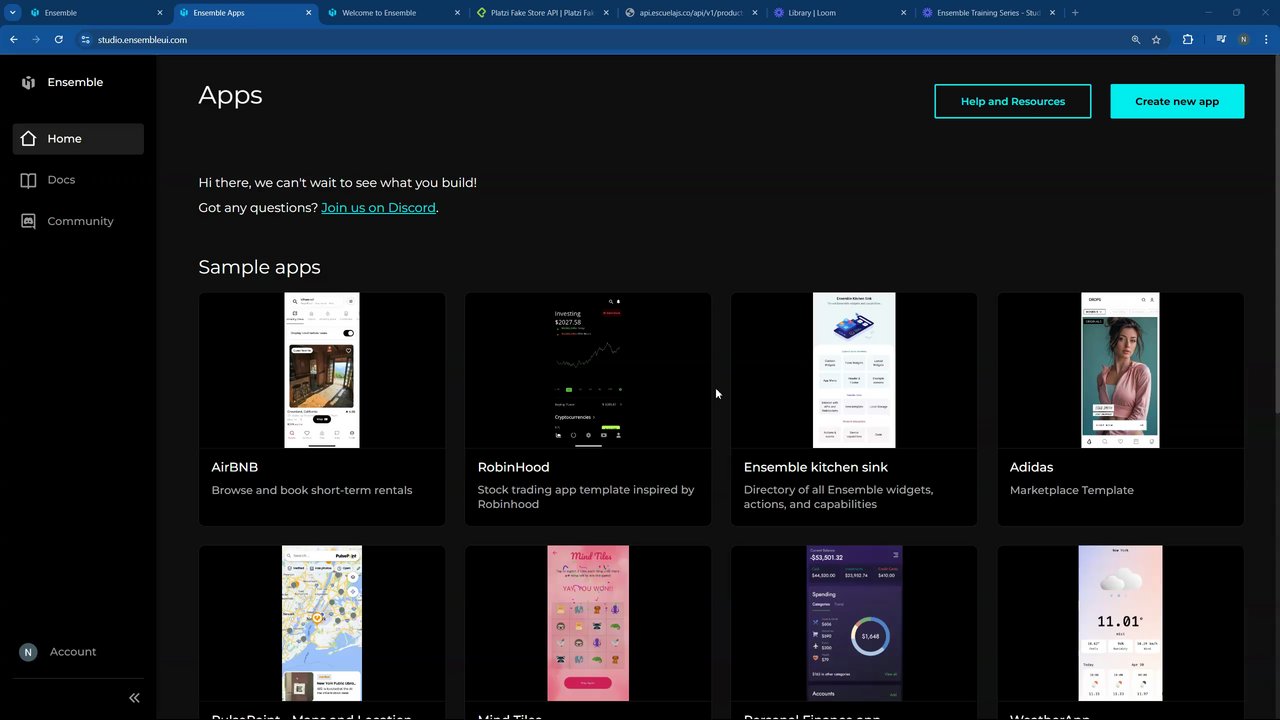The image size is (1280, 720).
Task: Open the tab search dropdown arrow
Action: [x=13, y=13]
